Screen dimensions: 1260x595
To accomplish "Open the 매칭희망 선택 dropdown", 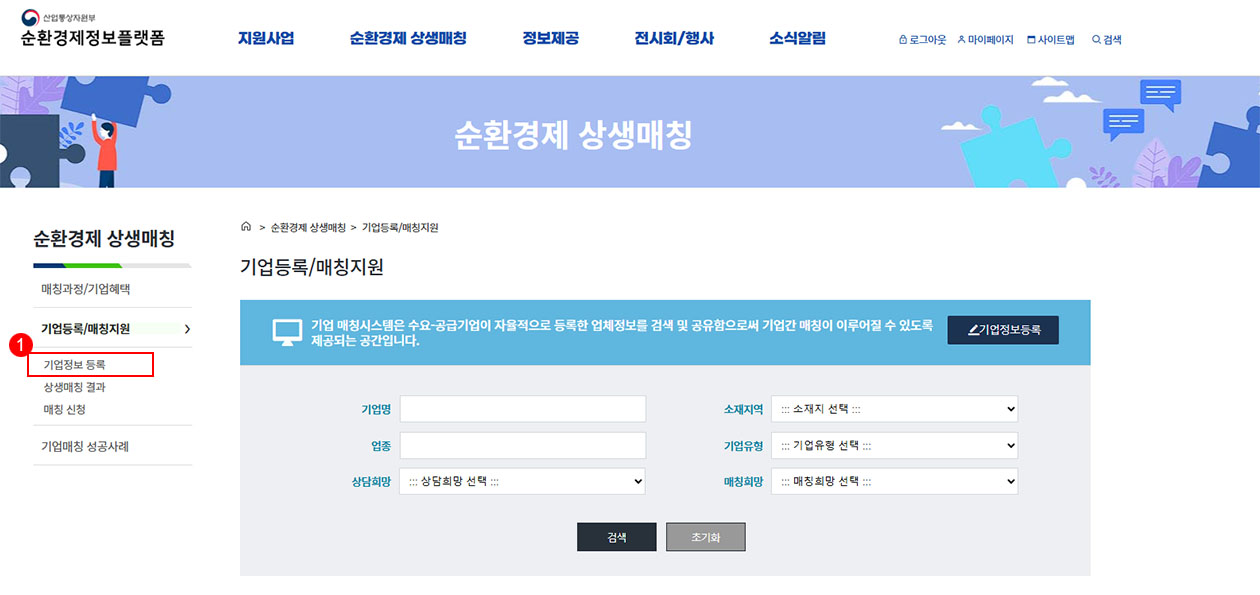I will pos(894,482).
